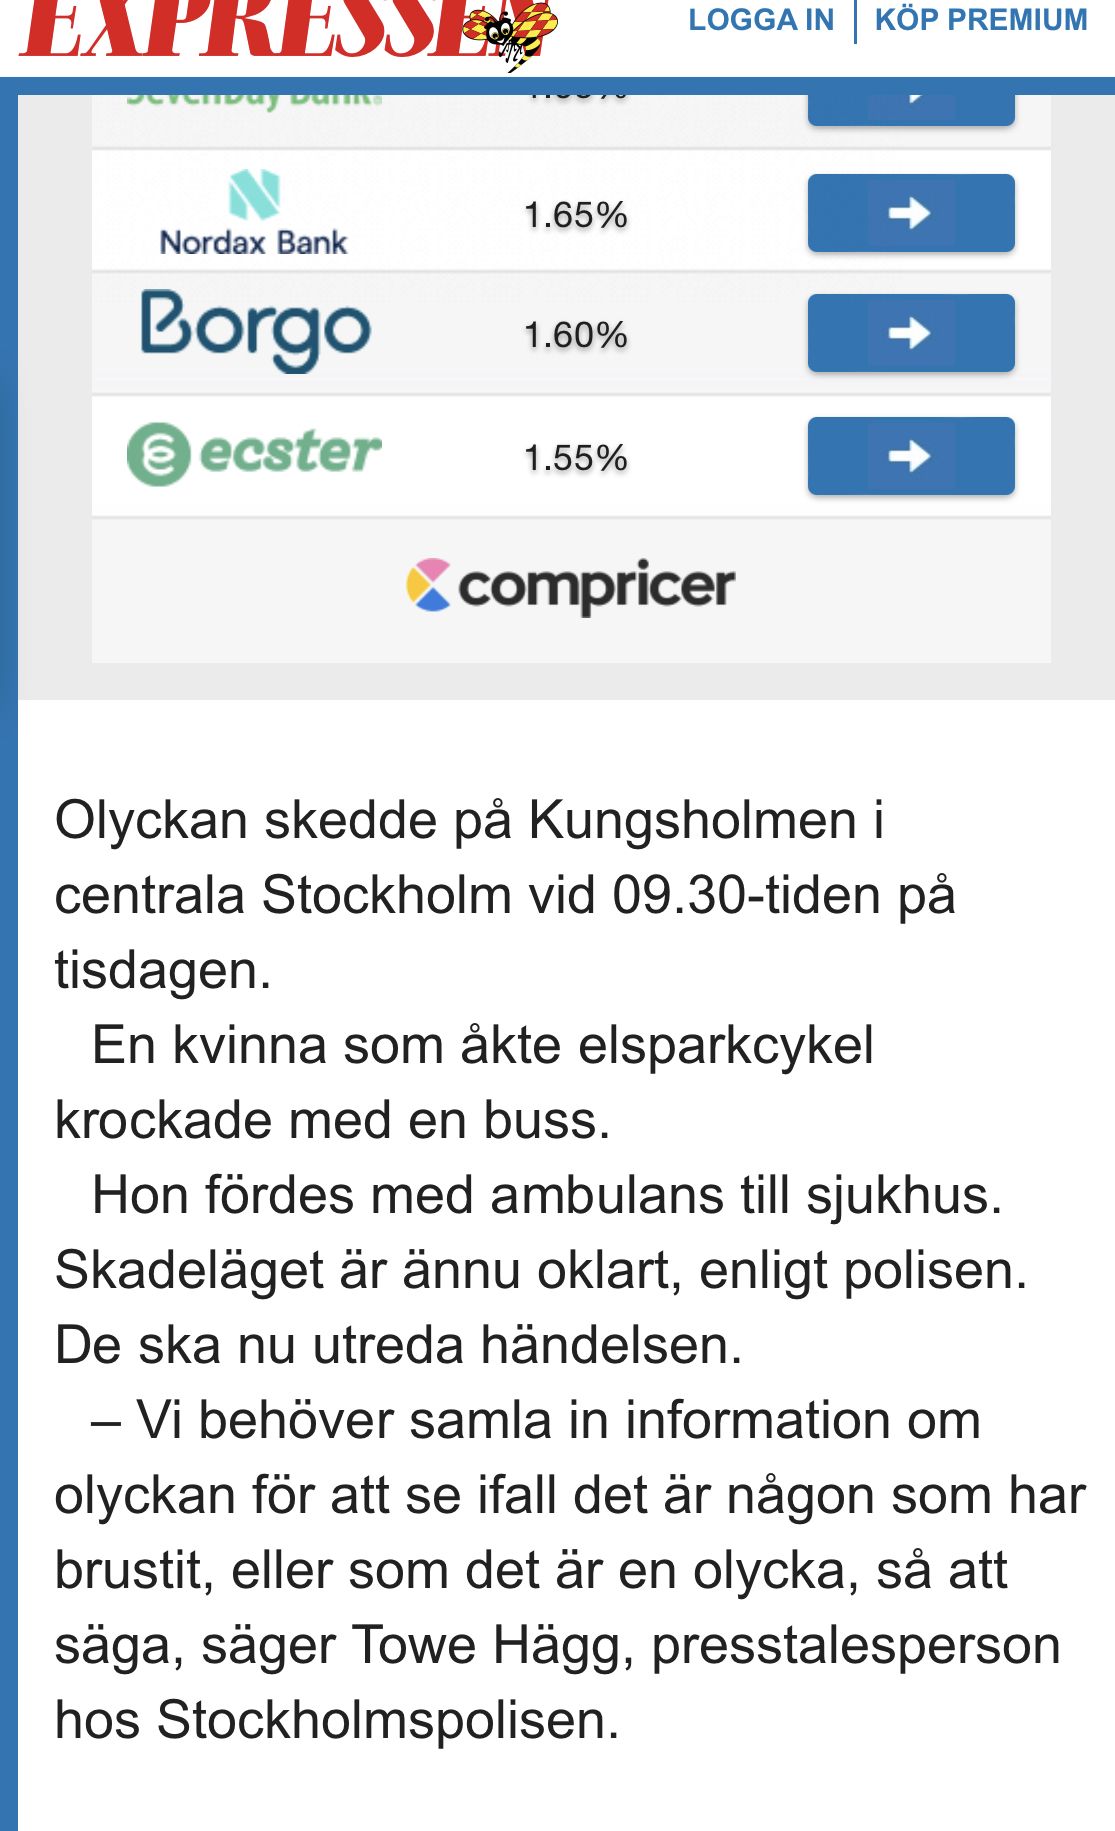Screen dimensions: 1115x1831
Task: Click the SevenDay Bank logo
Action: 253,101
